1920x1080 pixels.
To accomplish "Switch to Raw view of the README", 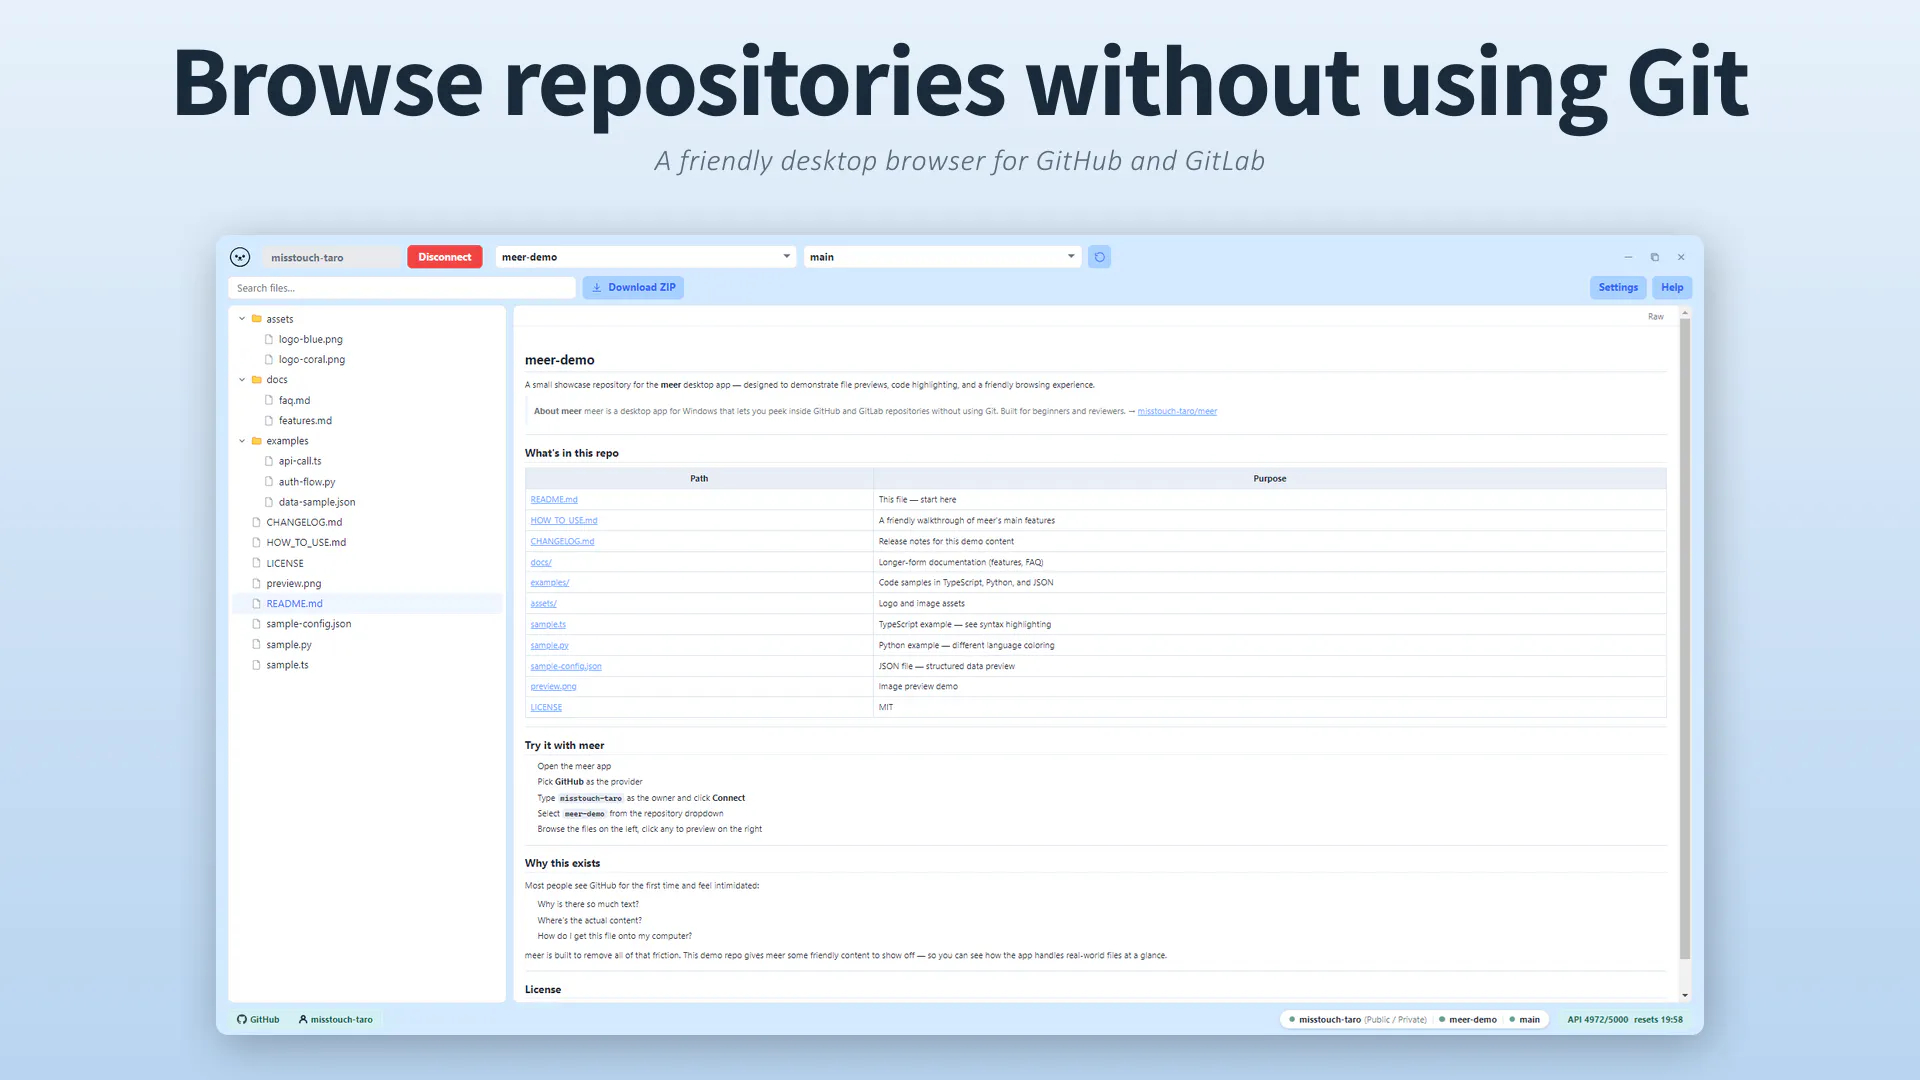I will (x=1656, y=317).
